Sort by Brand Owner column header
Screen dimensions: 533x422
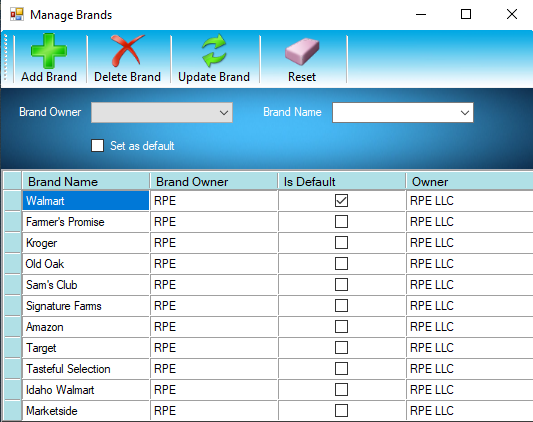click(x=214, y=182)
